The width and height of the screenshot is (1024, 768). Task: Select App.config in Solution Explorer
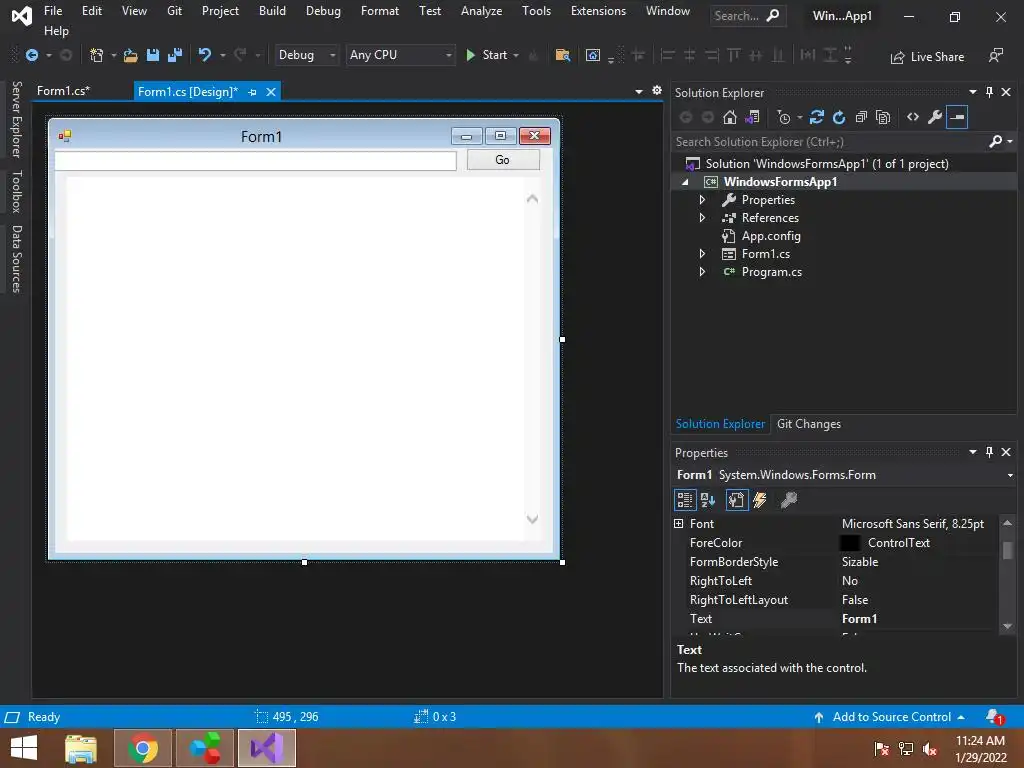pyautogui.click(x=771, y=236)
